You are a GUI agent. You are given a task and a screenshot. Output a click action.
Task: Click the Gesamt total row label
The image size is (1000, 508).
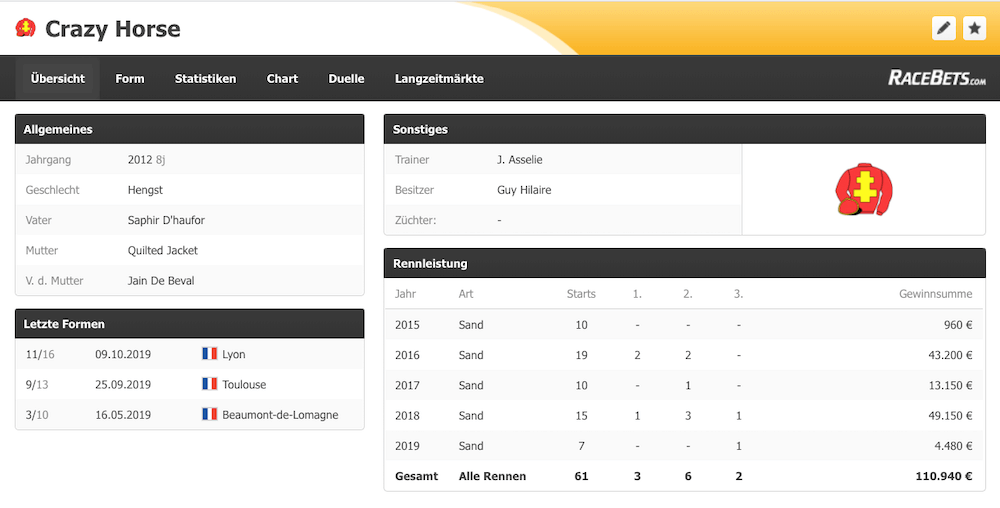pyautogui.click(x=416, y=476)
